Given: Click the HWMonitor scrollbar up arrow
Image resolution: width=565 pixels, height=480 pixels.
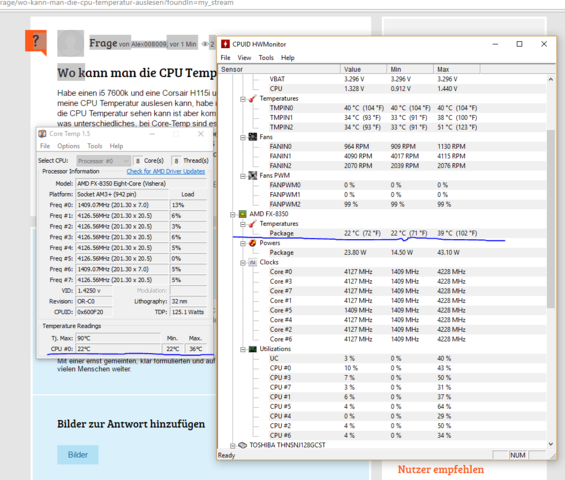Looking at the screenshot, I should point(551,79).
